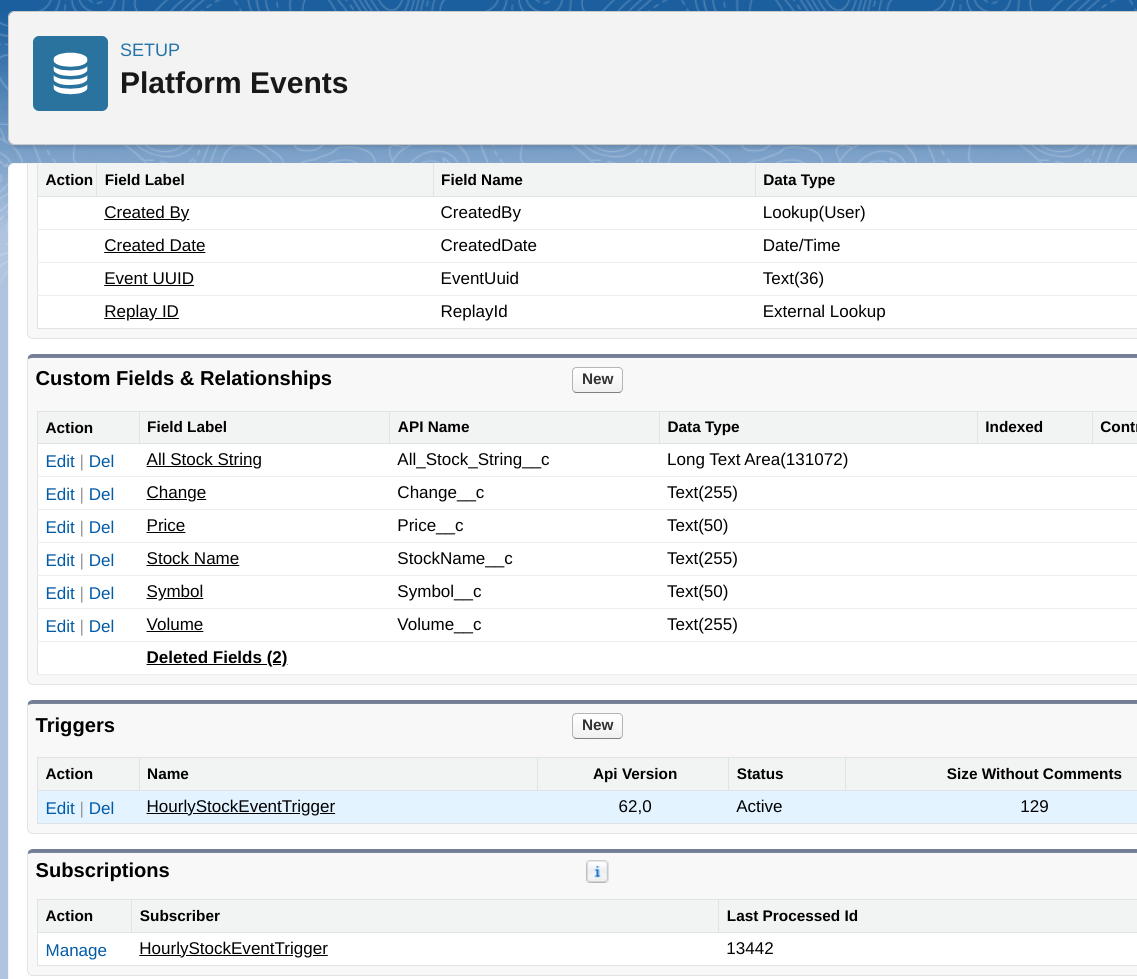
Task: Open the Replay ID standard field
Action: click(141, 312)
